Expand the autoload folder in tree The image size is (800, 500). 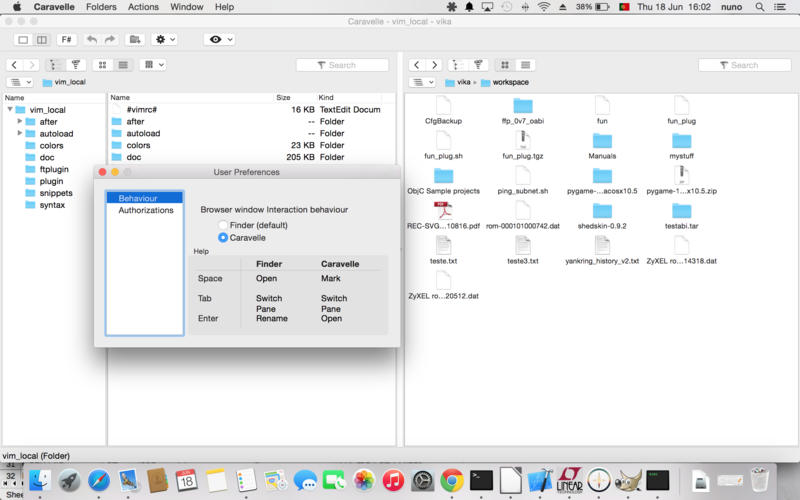[x=20, y=133]
